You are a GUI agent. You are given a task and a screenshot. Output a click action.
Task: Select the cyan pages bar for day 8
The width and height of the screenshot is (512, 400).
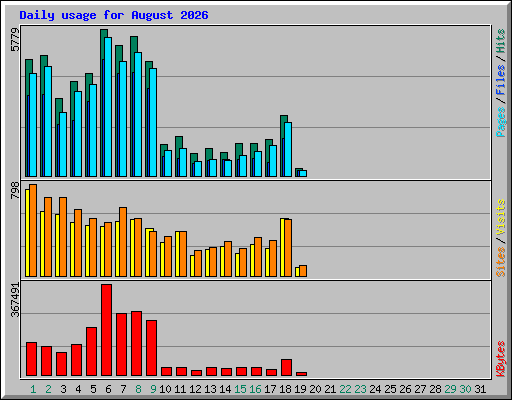(138, 114)
